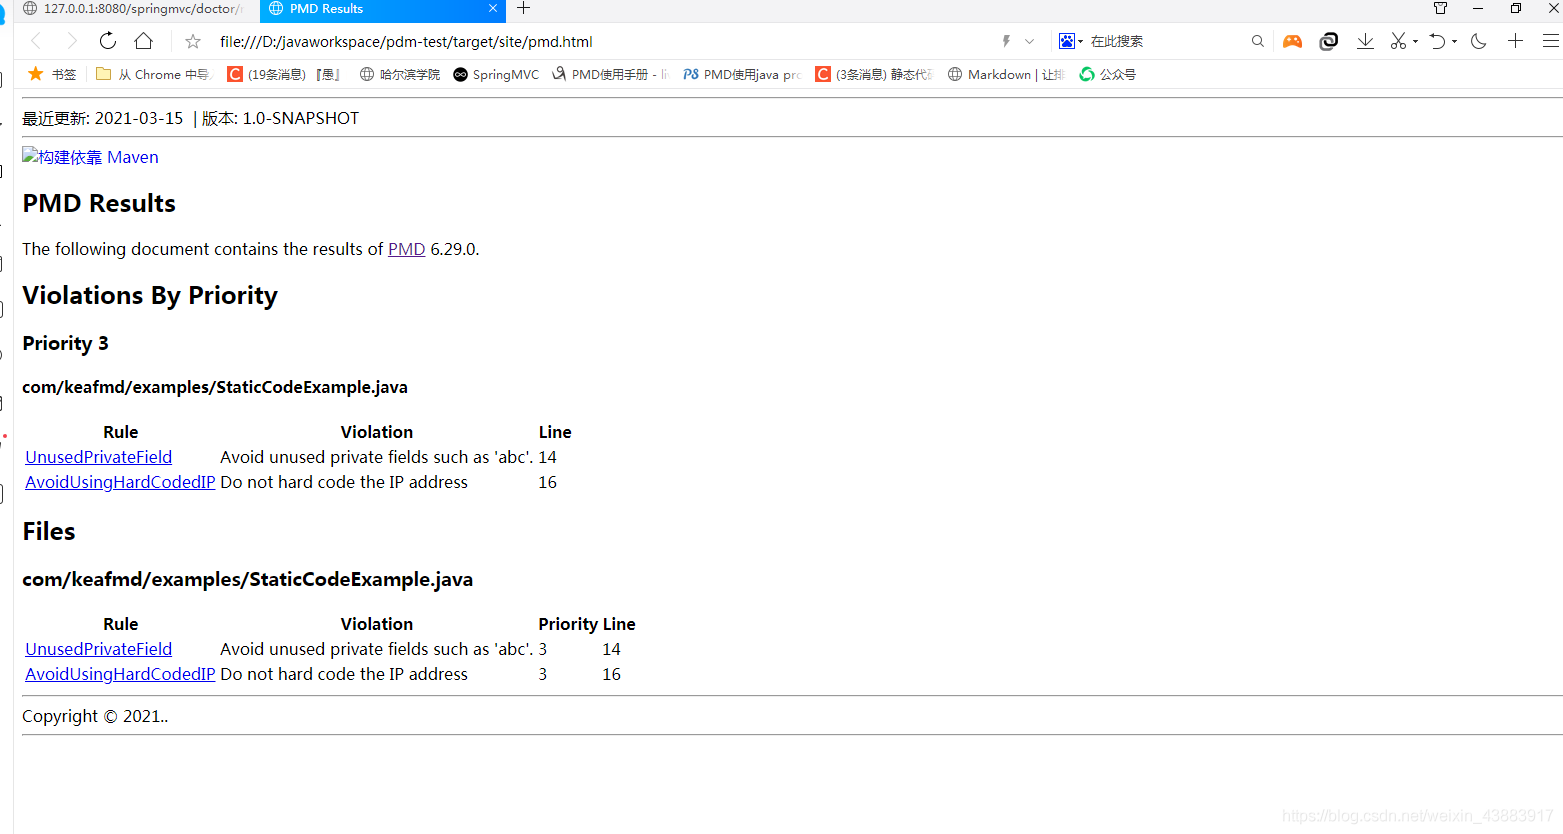Open the (3条消息) 静态代码 bookmark
The height and width of the screenshot is (834, 1563).
[874, 74]
